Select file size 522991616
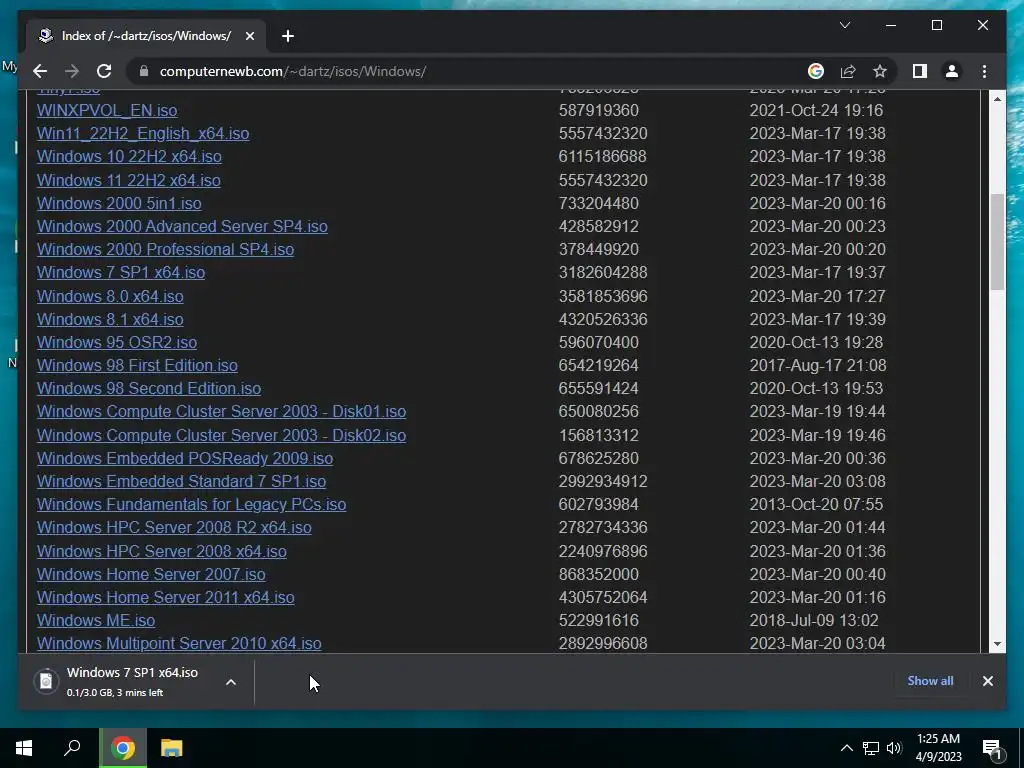 click(x=598, y=620)
